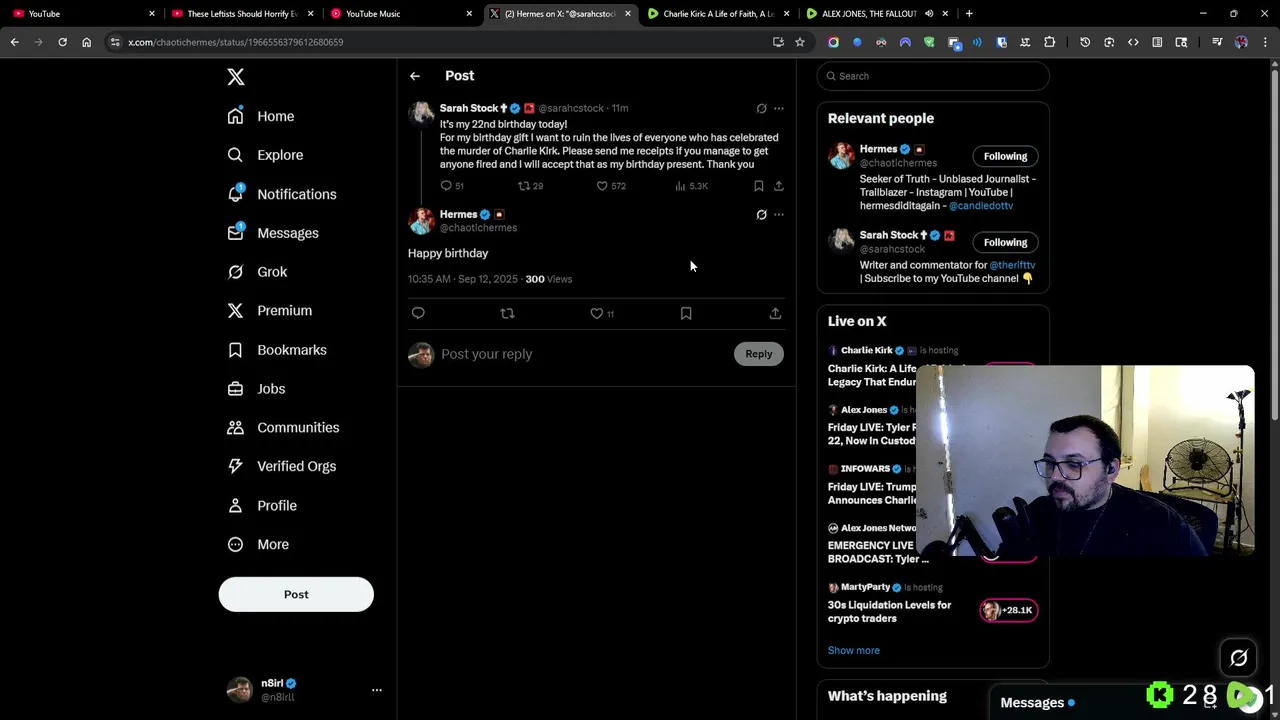The height and width of the screenshot is (720, 1280).
Task: Open Sarah Stock's avatar on her post
Action: click(421, 113)
